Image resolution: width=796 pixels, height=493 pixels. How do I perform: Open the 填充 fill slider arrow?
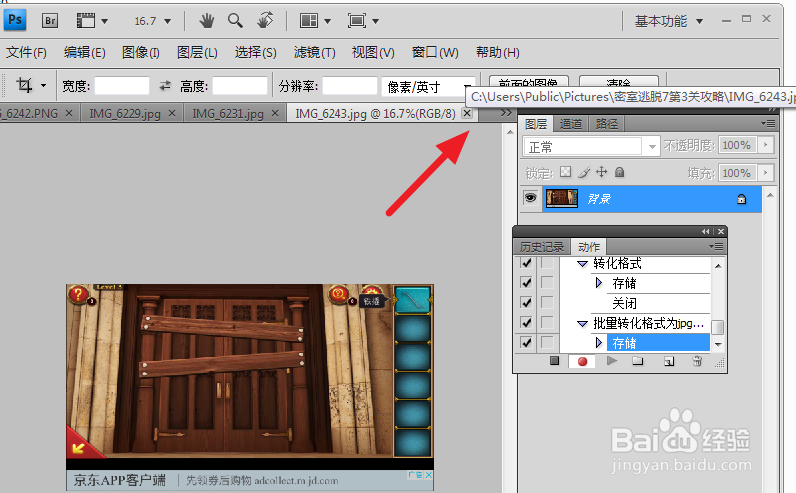(766, 173)
